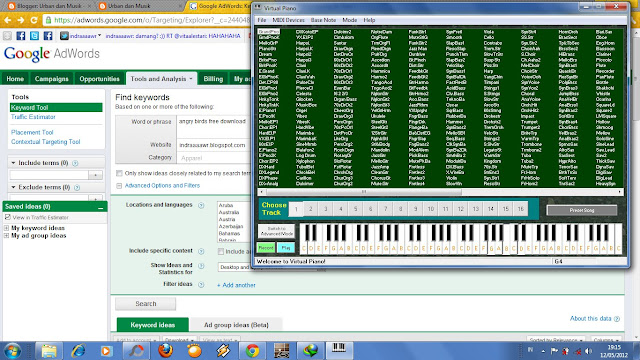Switch to the Campaigns tab
The height and width of the screenshot is (360, 640).
click(x=51, y=79)
